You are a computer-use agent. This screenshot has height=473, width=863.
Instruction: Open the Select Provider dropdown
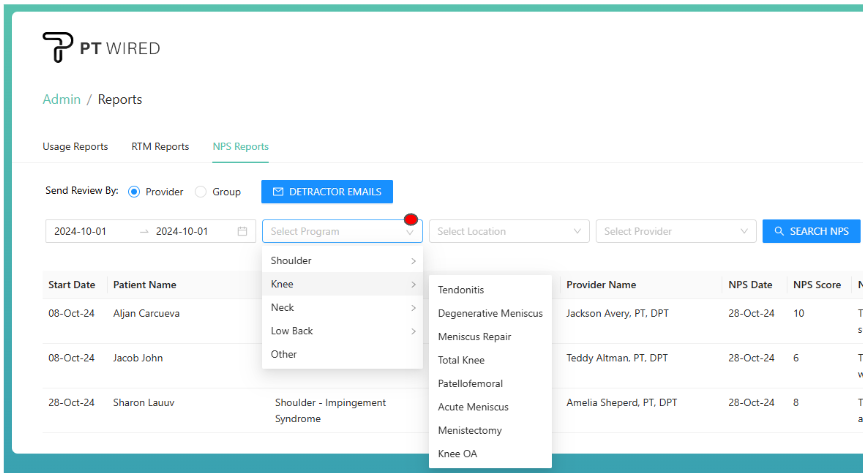tap(675, 231)
